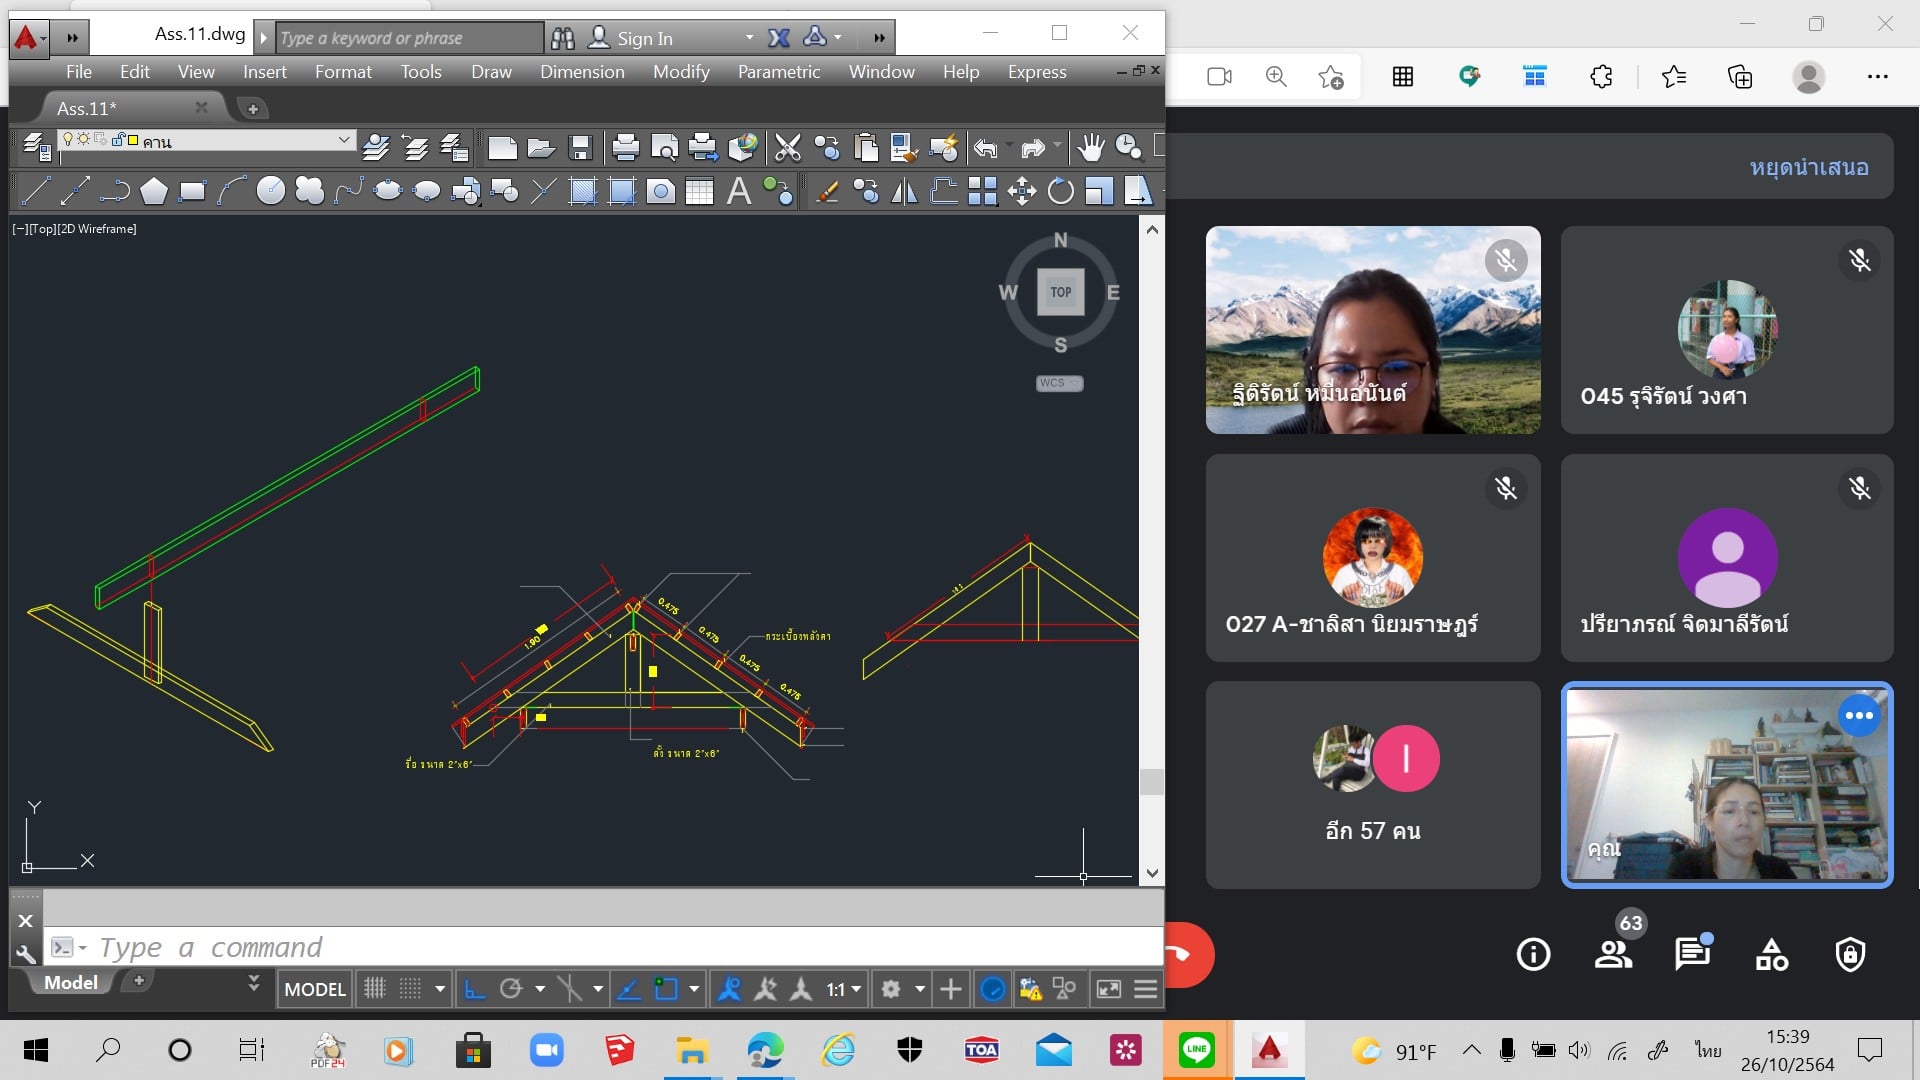Open the Dimension menu
This screenshot has height=1080, width=1920.
coord(582,72)
